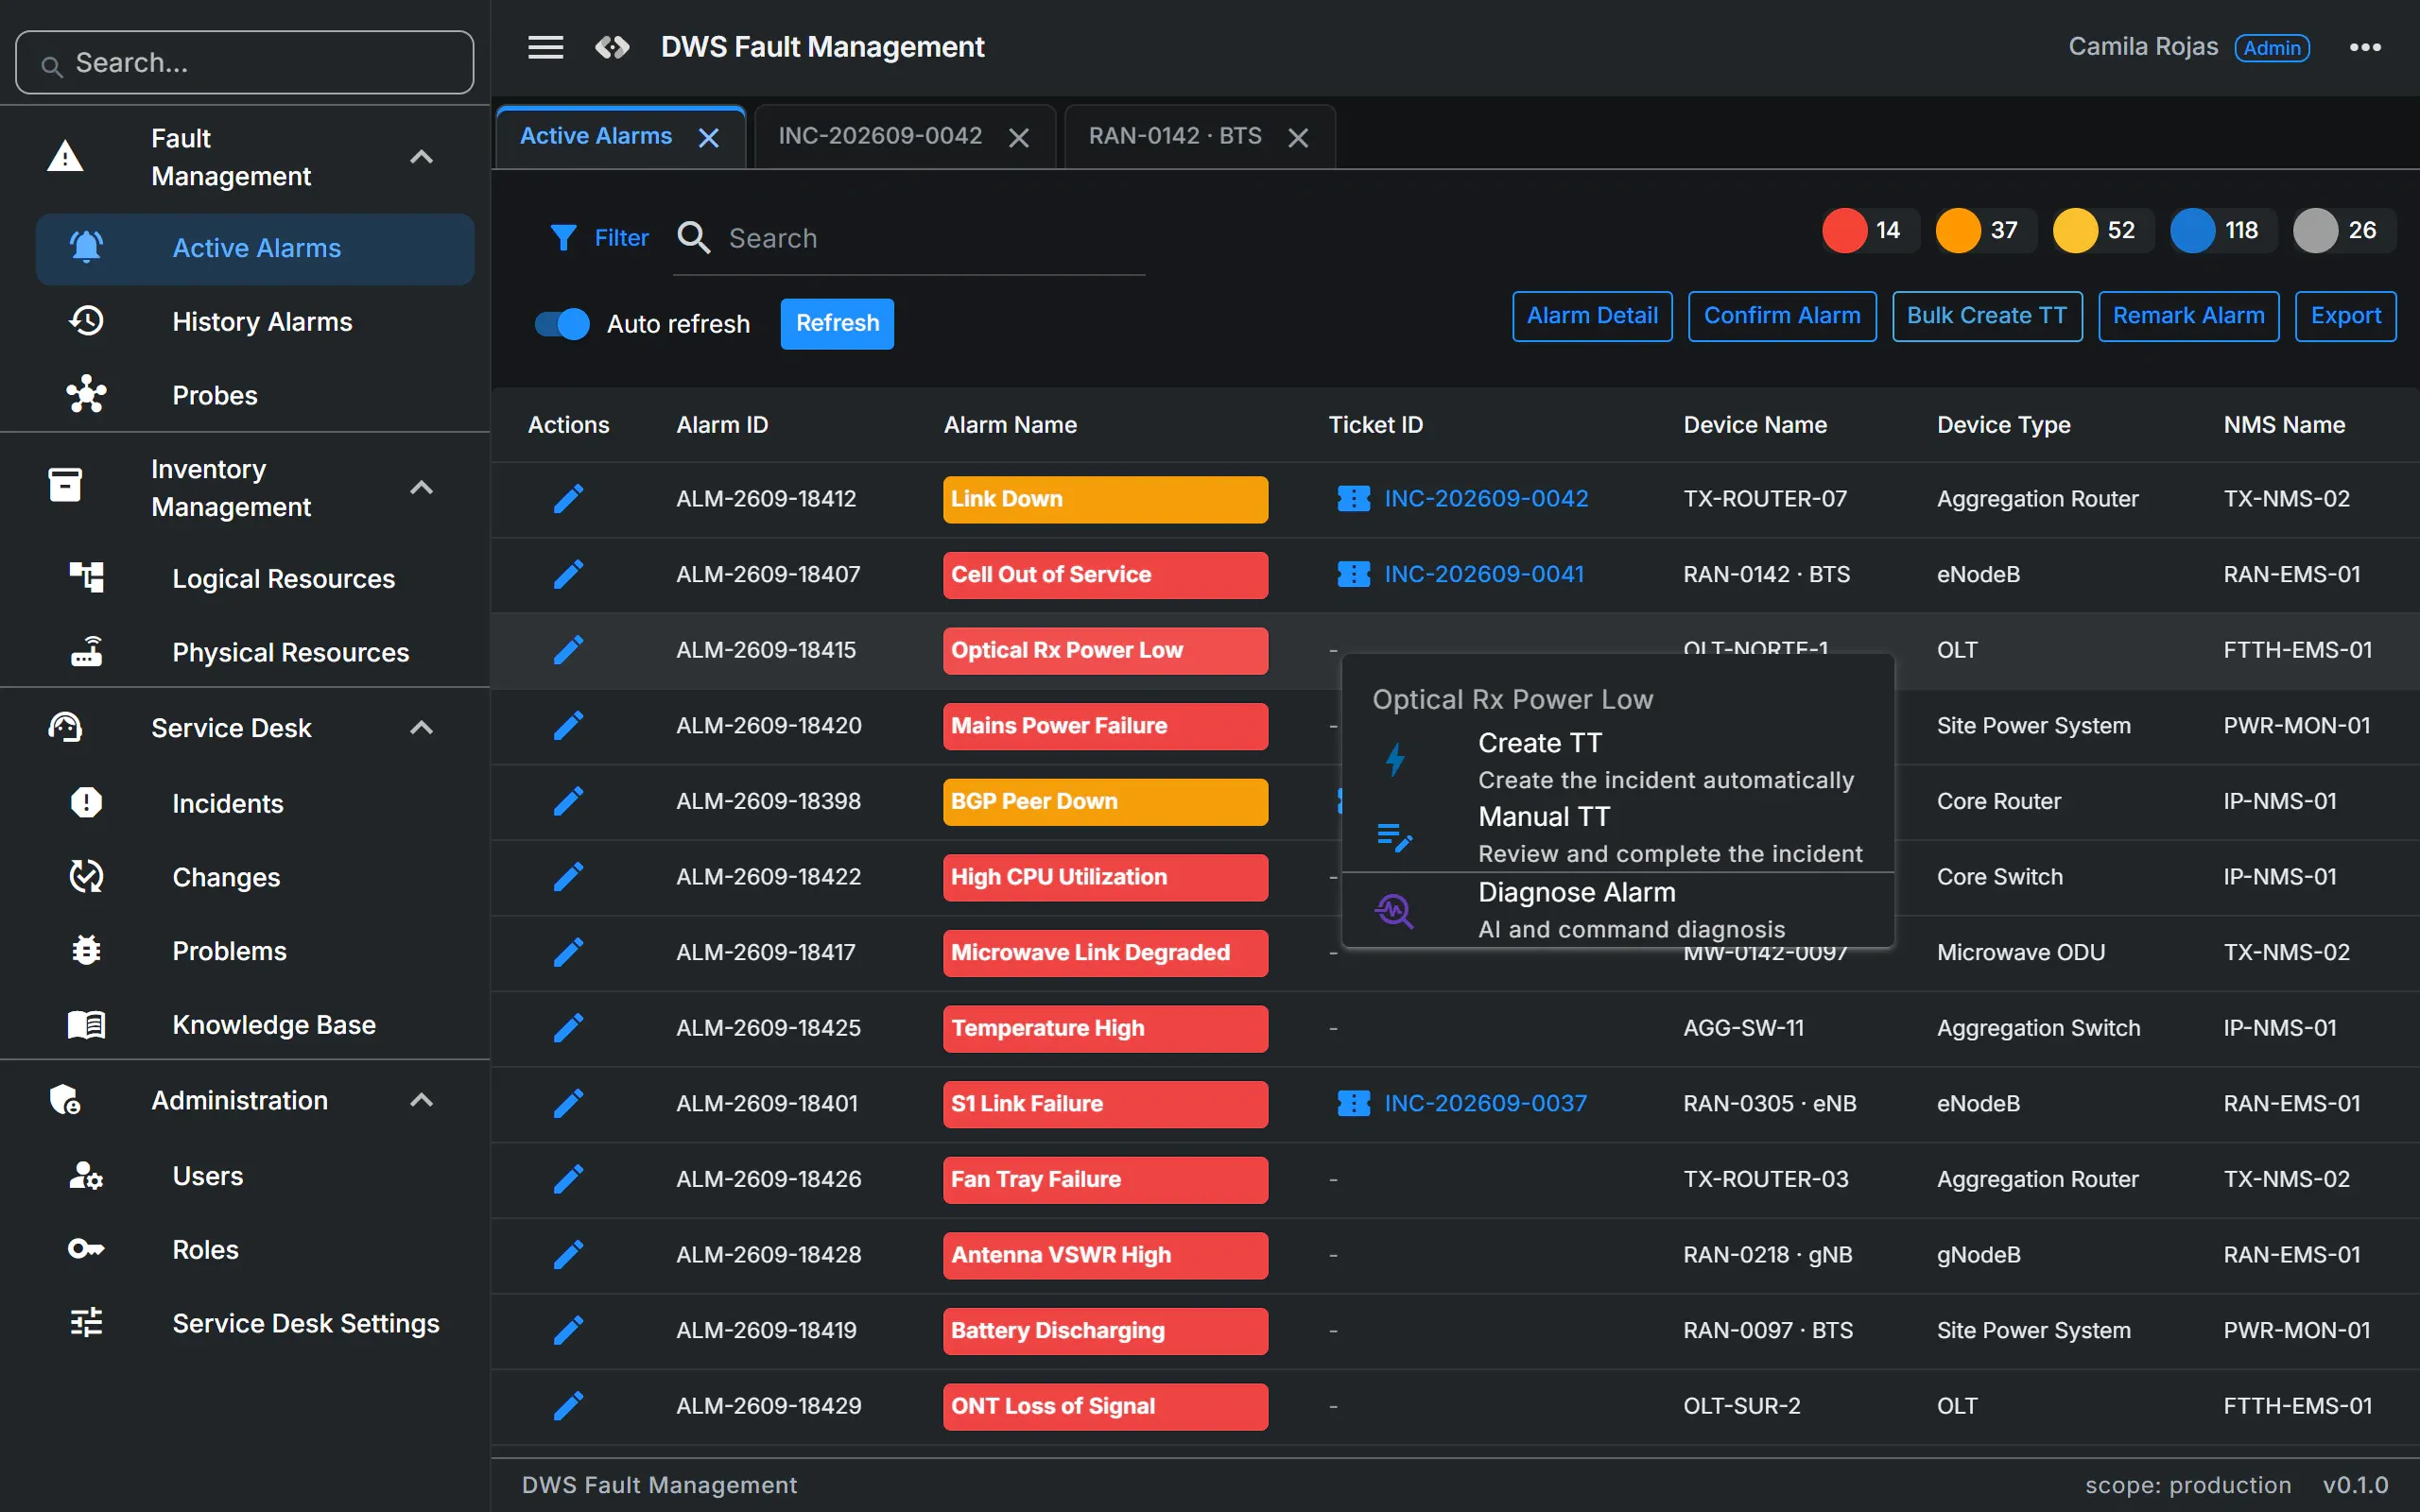Collapse the Administration section
2420x1512 pixels.
(422, 1101)
